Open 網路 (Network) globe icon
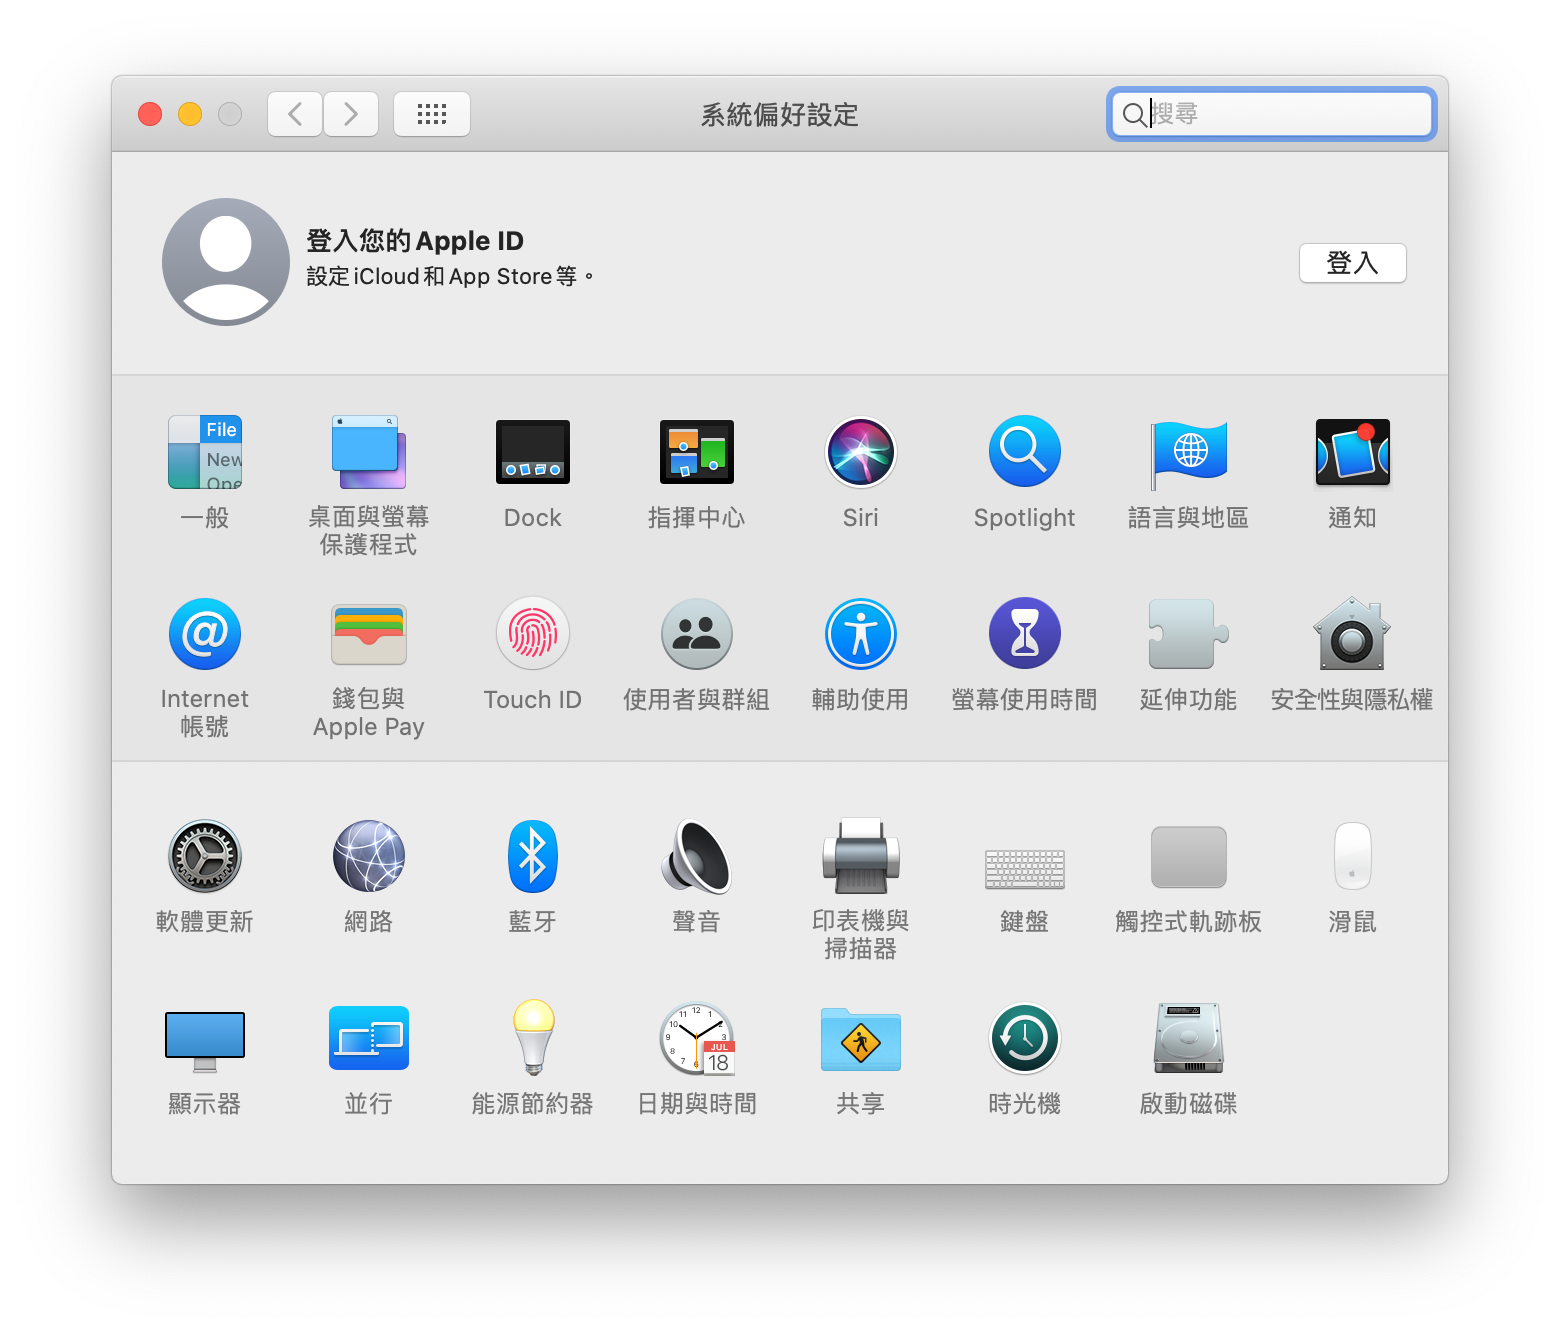Viewport: 1560px width, 1332px height. tap(369, 857)
